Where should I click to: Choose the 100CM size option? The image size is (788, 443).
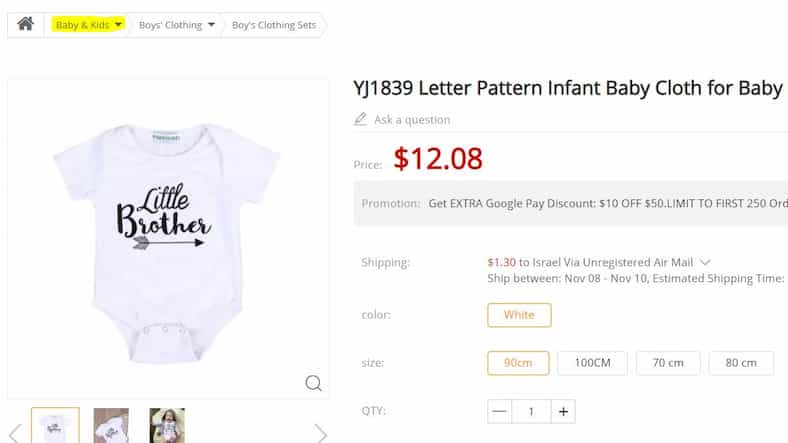(x=591, y=362)
